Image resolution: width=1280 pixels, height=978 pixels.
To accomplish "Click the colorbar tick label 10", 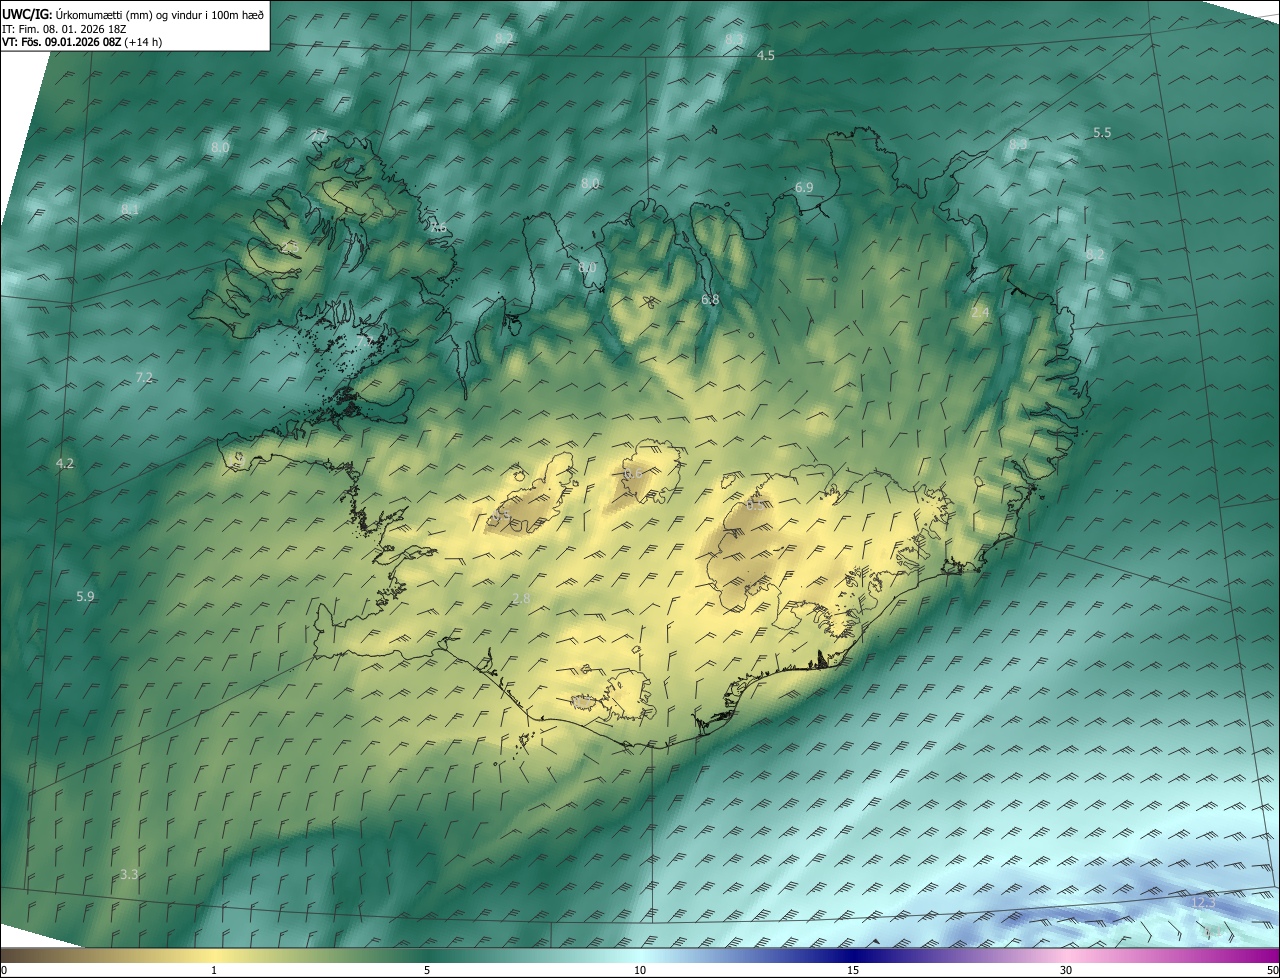I will pyautogui.click(x=640, y=971).
